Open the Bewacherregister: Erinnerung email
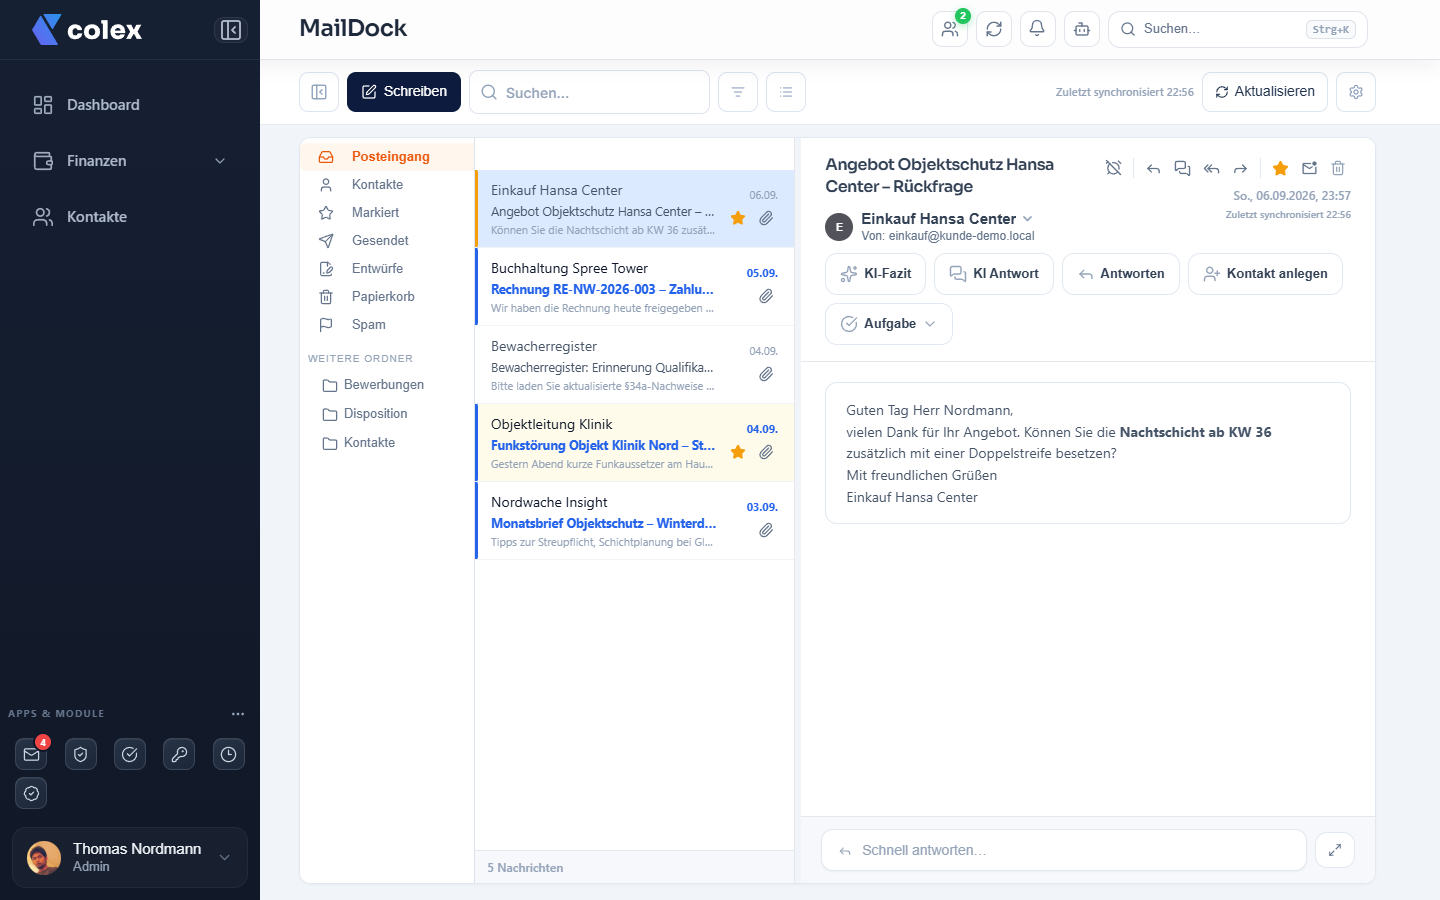1440x900 pixels. [x=635, y=365]
